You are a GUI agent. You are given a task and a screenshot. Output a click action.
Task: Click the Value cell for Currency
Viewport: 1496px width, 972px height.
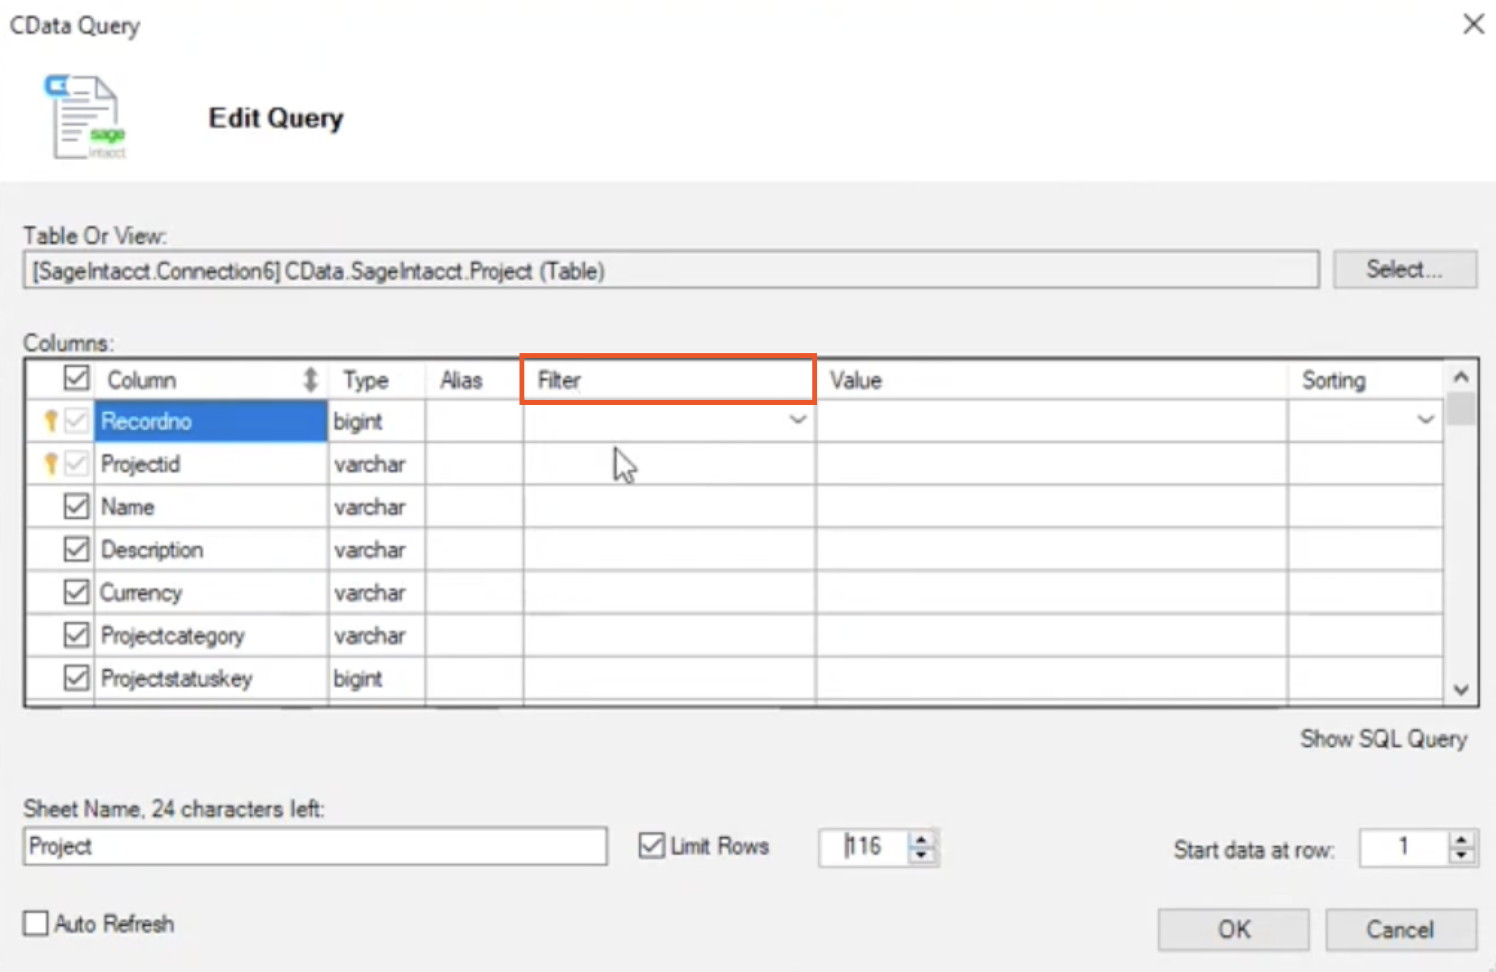pos(1051,593)
